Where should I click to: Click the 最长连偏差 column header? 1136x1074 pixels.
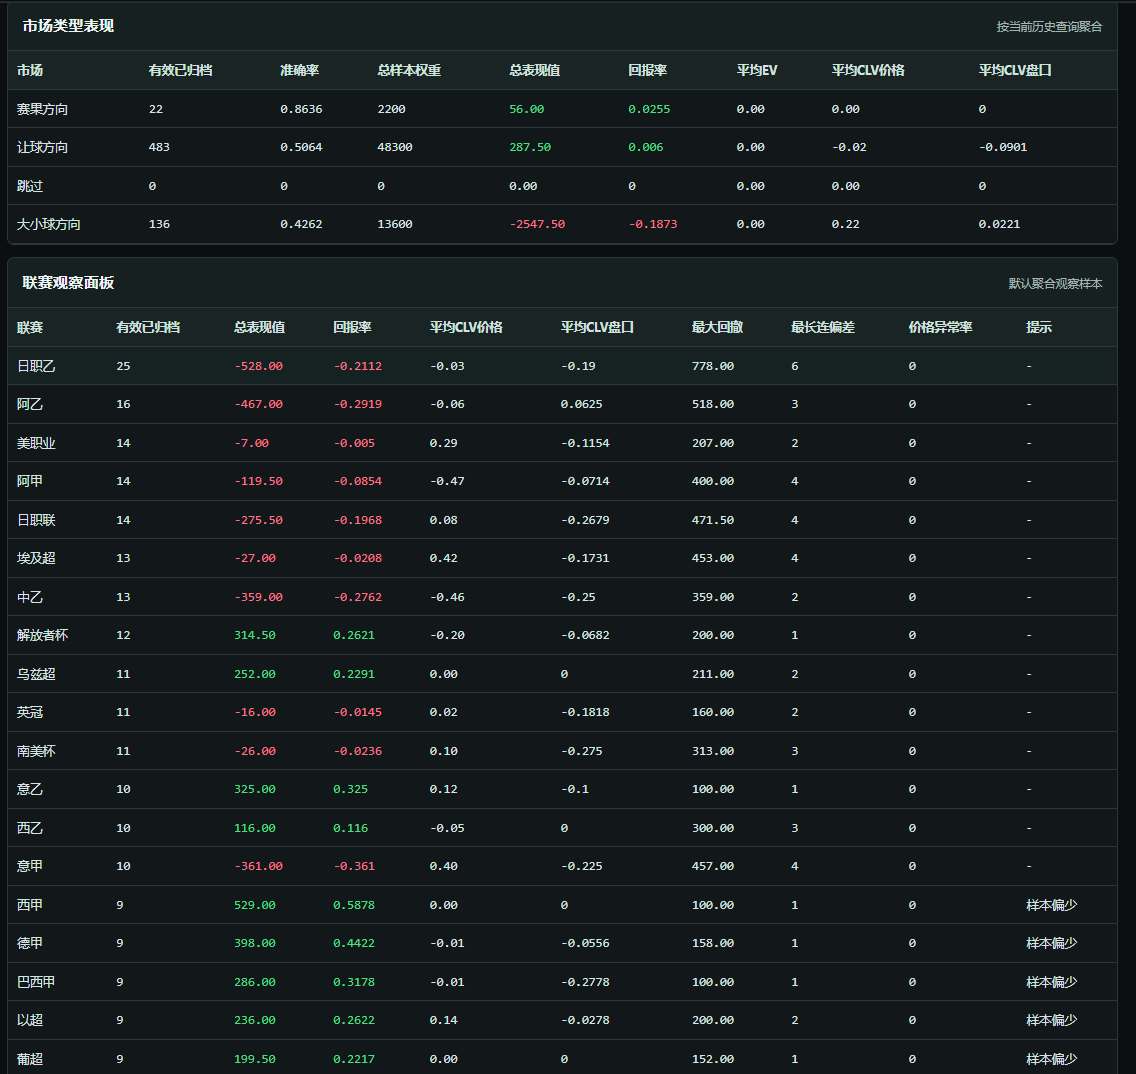822,327
